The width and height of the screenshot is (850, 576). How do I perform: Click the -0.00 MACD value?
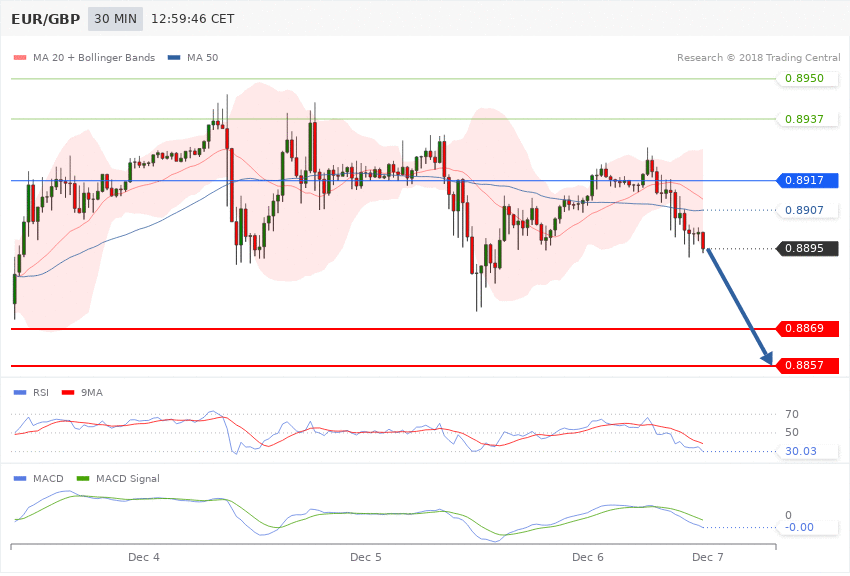[799, 527]
